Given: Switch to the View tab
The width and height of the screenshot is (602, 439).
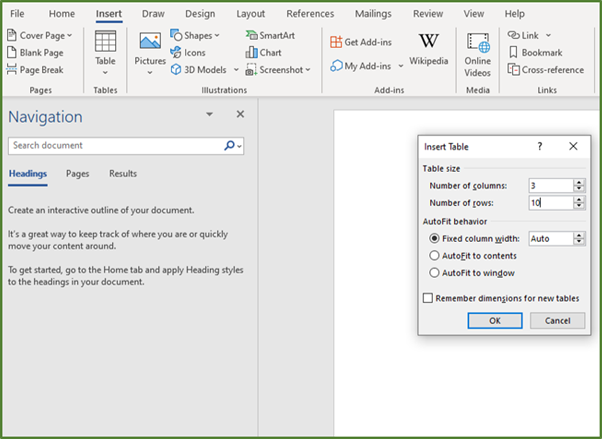Looking at the screenshot, I should pyautogui.click(x=474, y=14).
